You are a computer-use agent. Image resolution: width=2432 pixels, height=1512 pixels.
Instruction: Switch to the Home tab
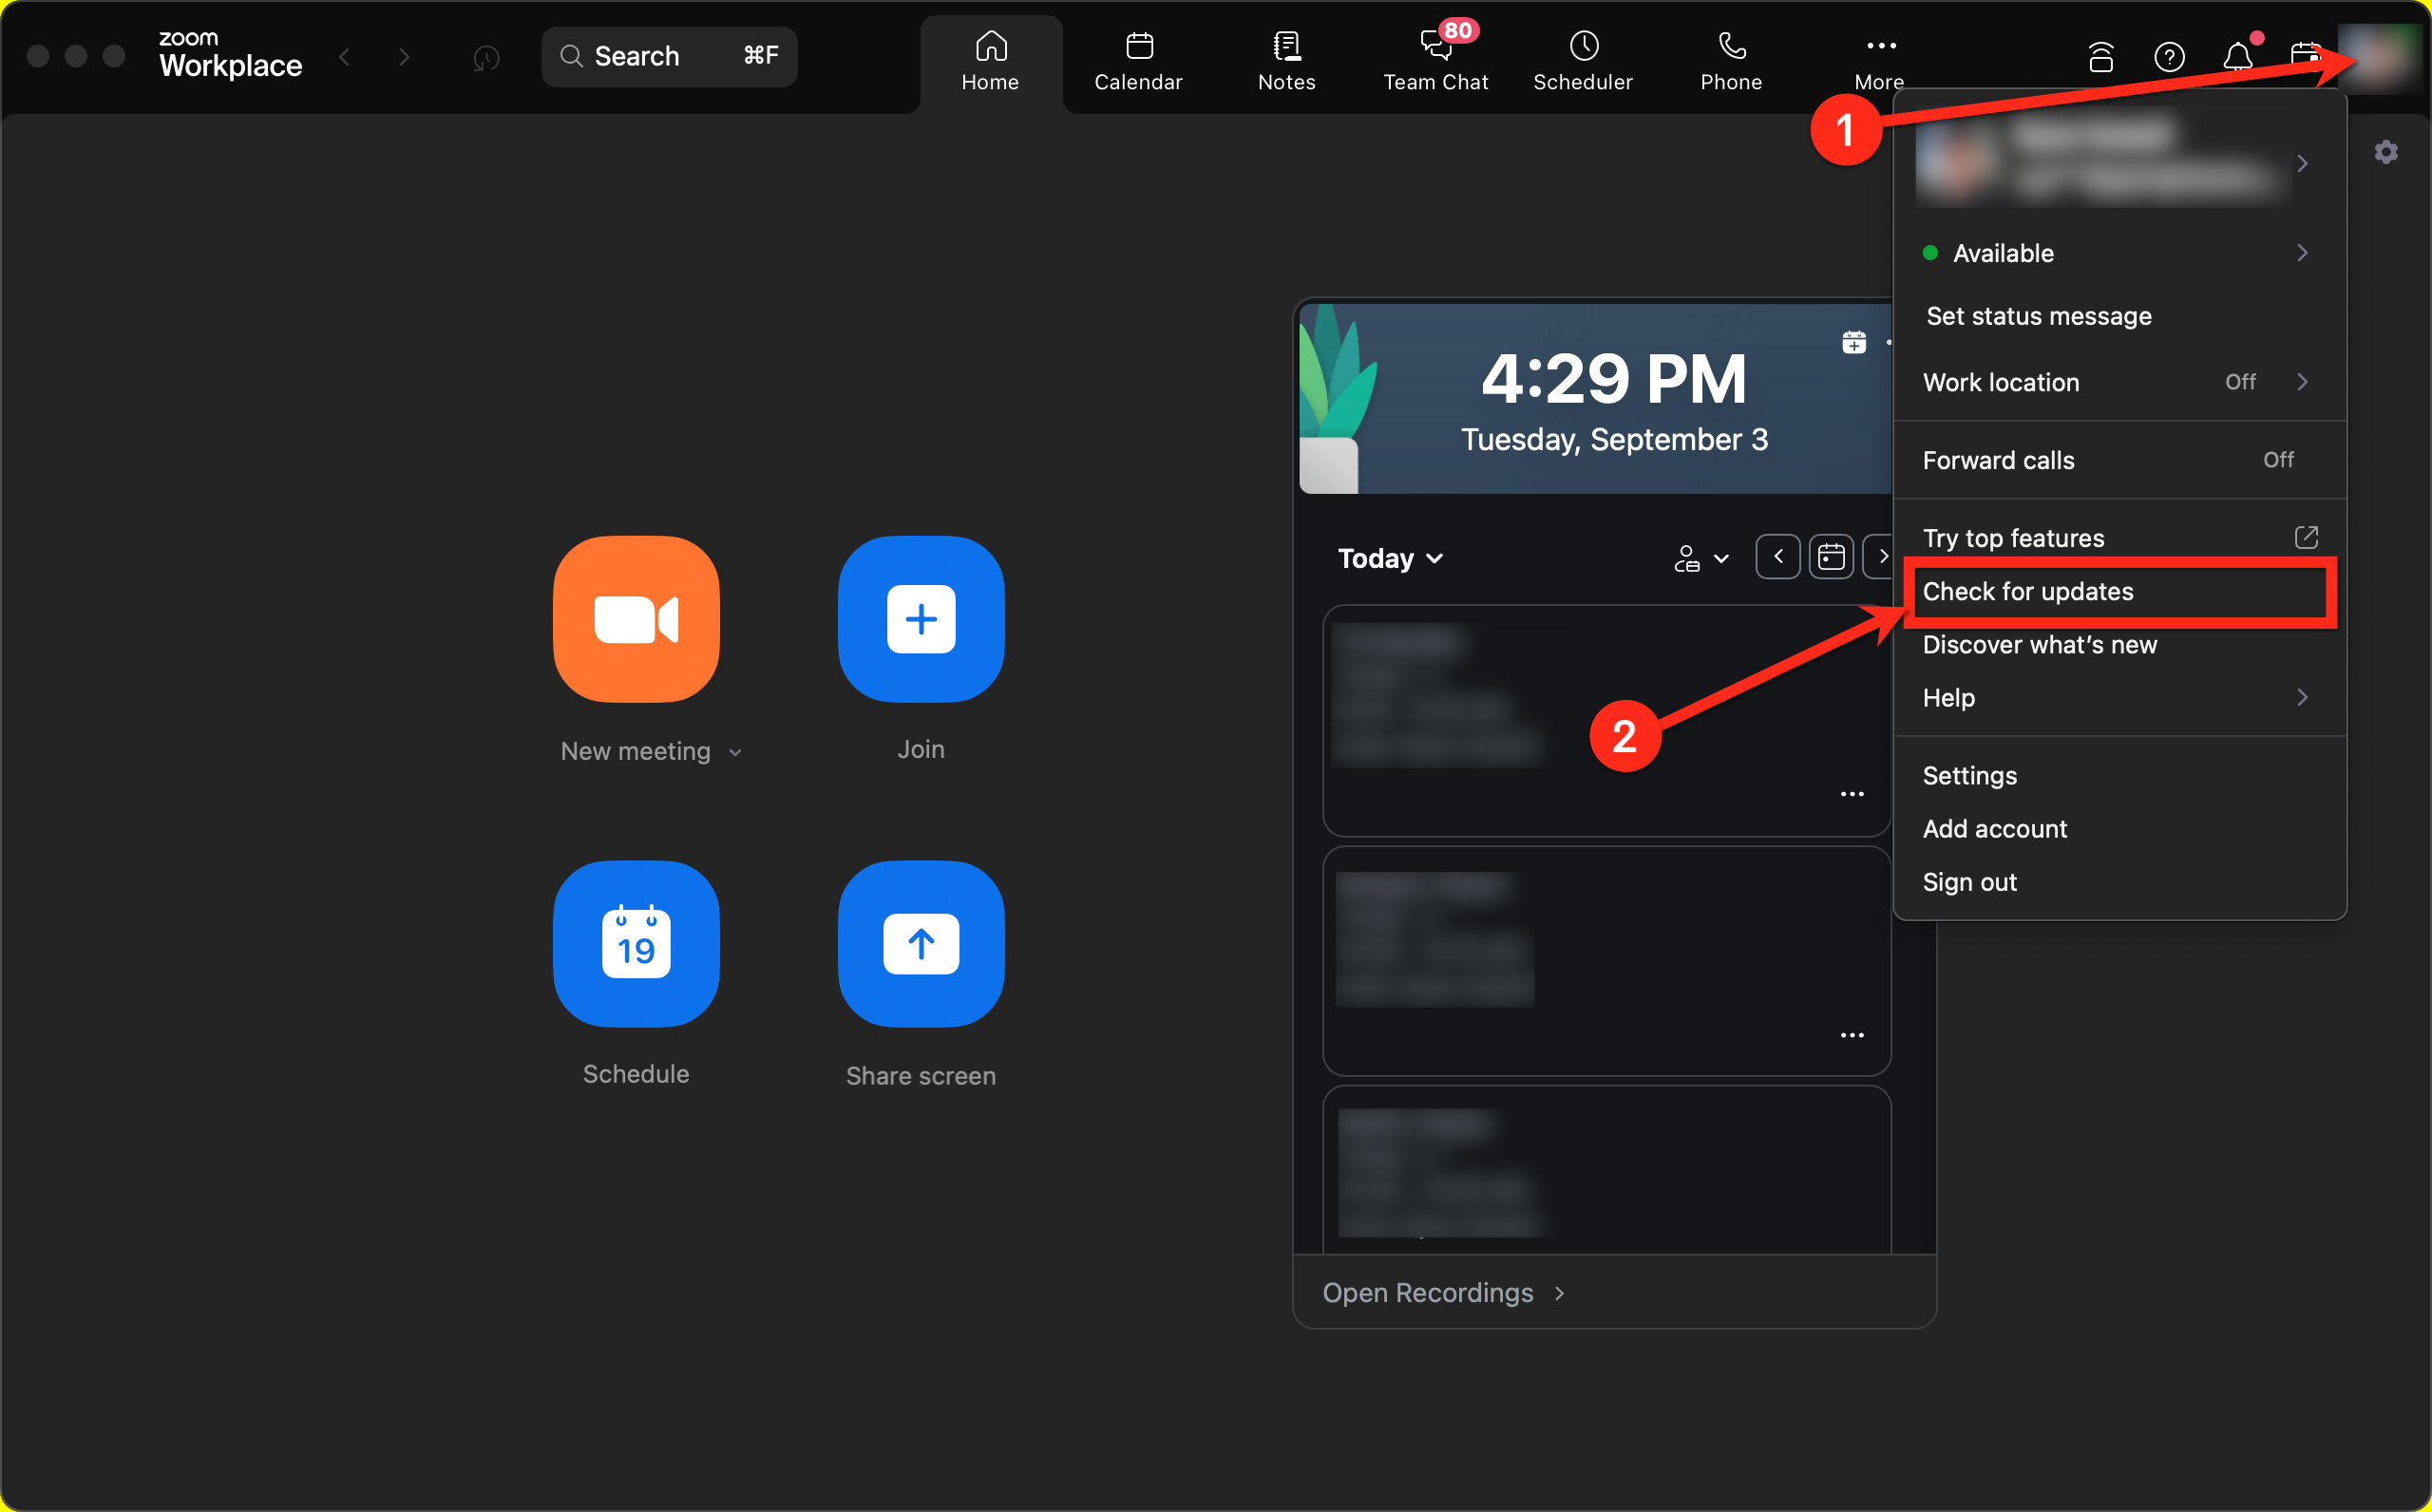click(990, 60)
